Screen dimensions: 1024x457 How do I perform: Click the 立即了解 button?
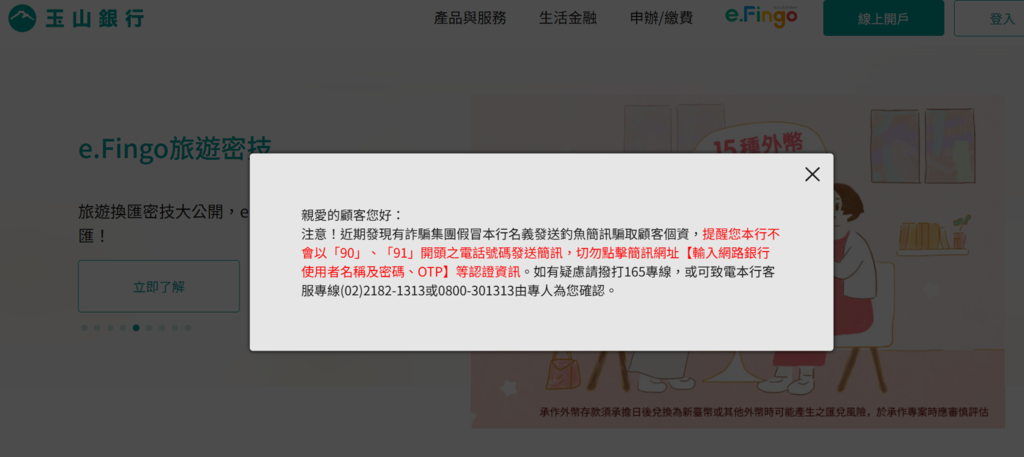pos(159,287)
